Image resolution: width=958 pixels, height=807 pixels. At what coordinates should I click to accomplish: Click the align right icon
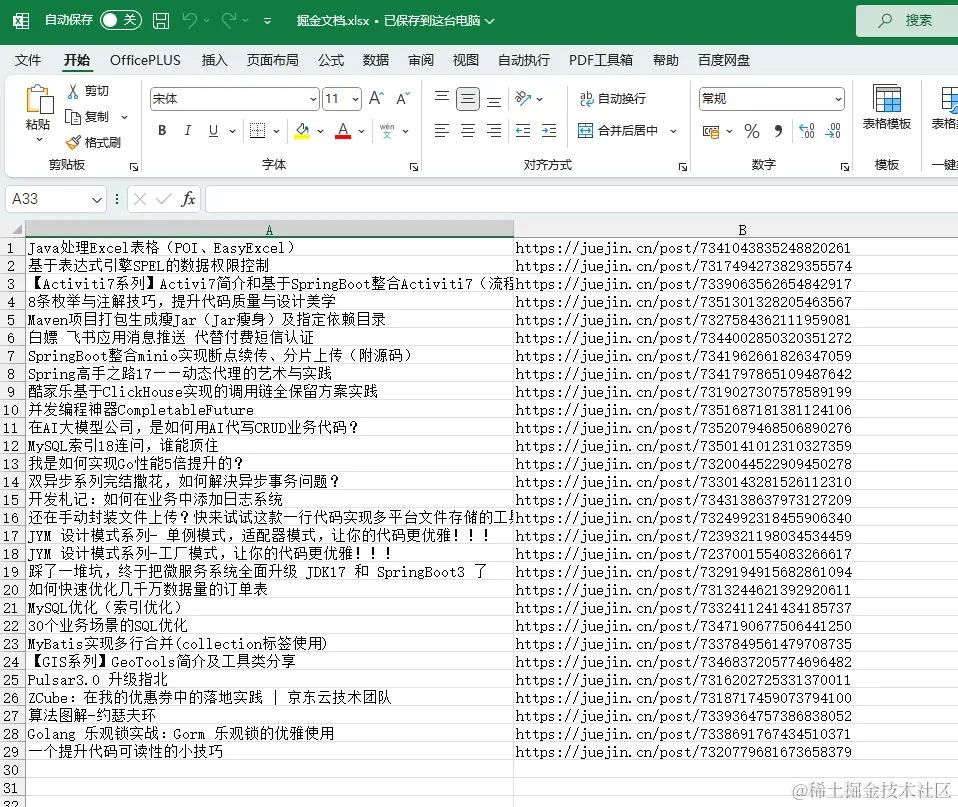494,130
